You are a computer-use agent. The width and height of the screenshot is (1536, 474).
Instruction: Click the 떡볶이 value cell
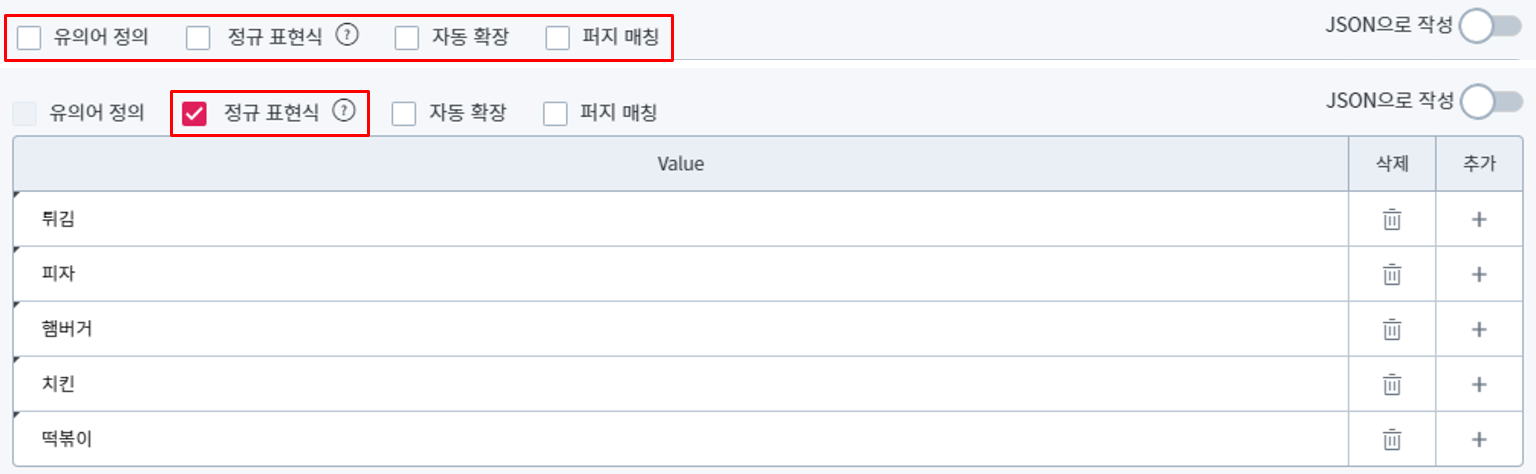tap(680, 439)
